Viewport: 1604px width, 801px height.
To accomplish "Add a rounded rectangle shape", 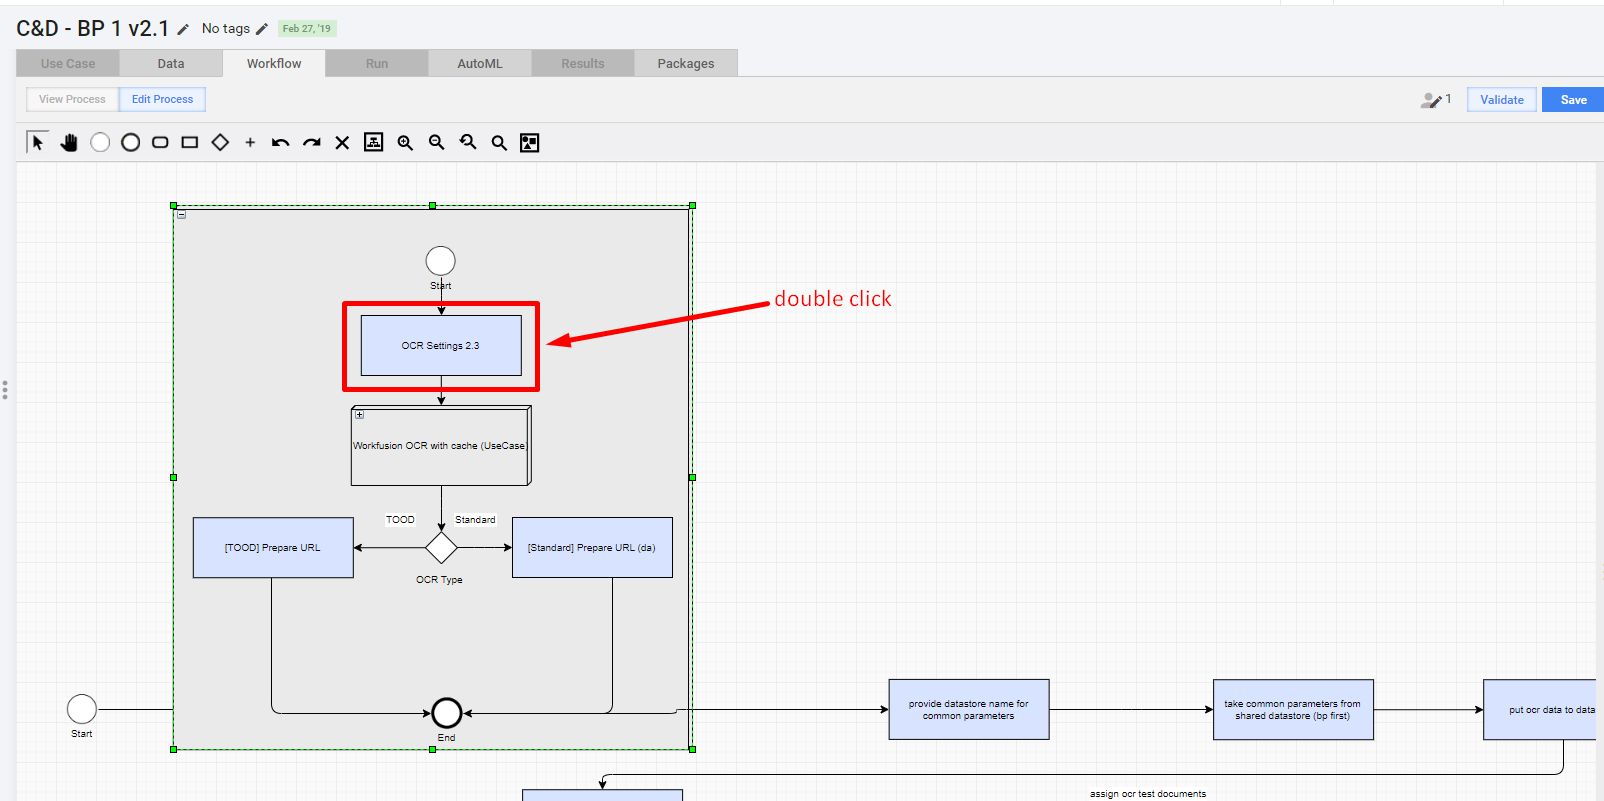I will (160, 142).
